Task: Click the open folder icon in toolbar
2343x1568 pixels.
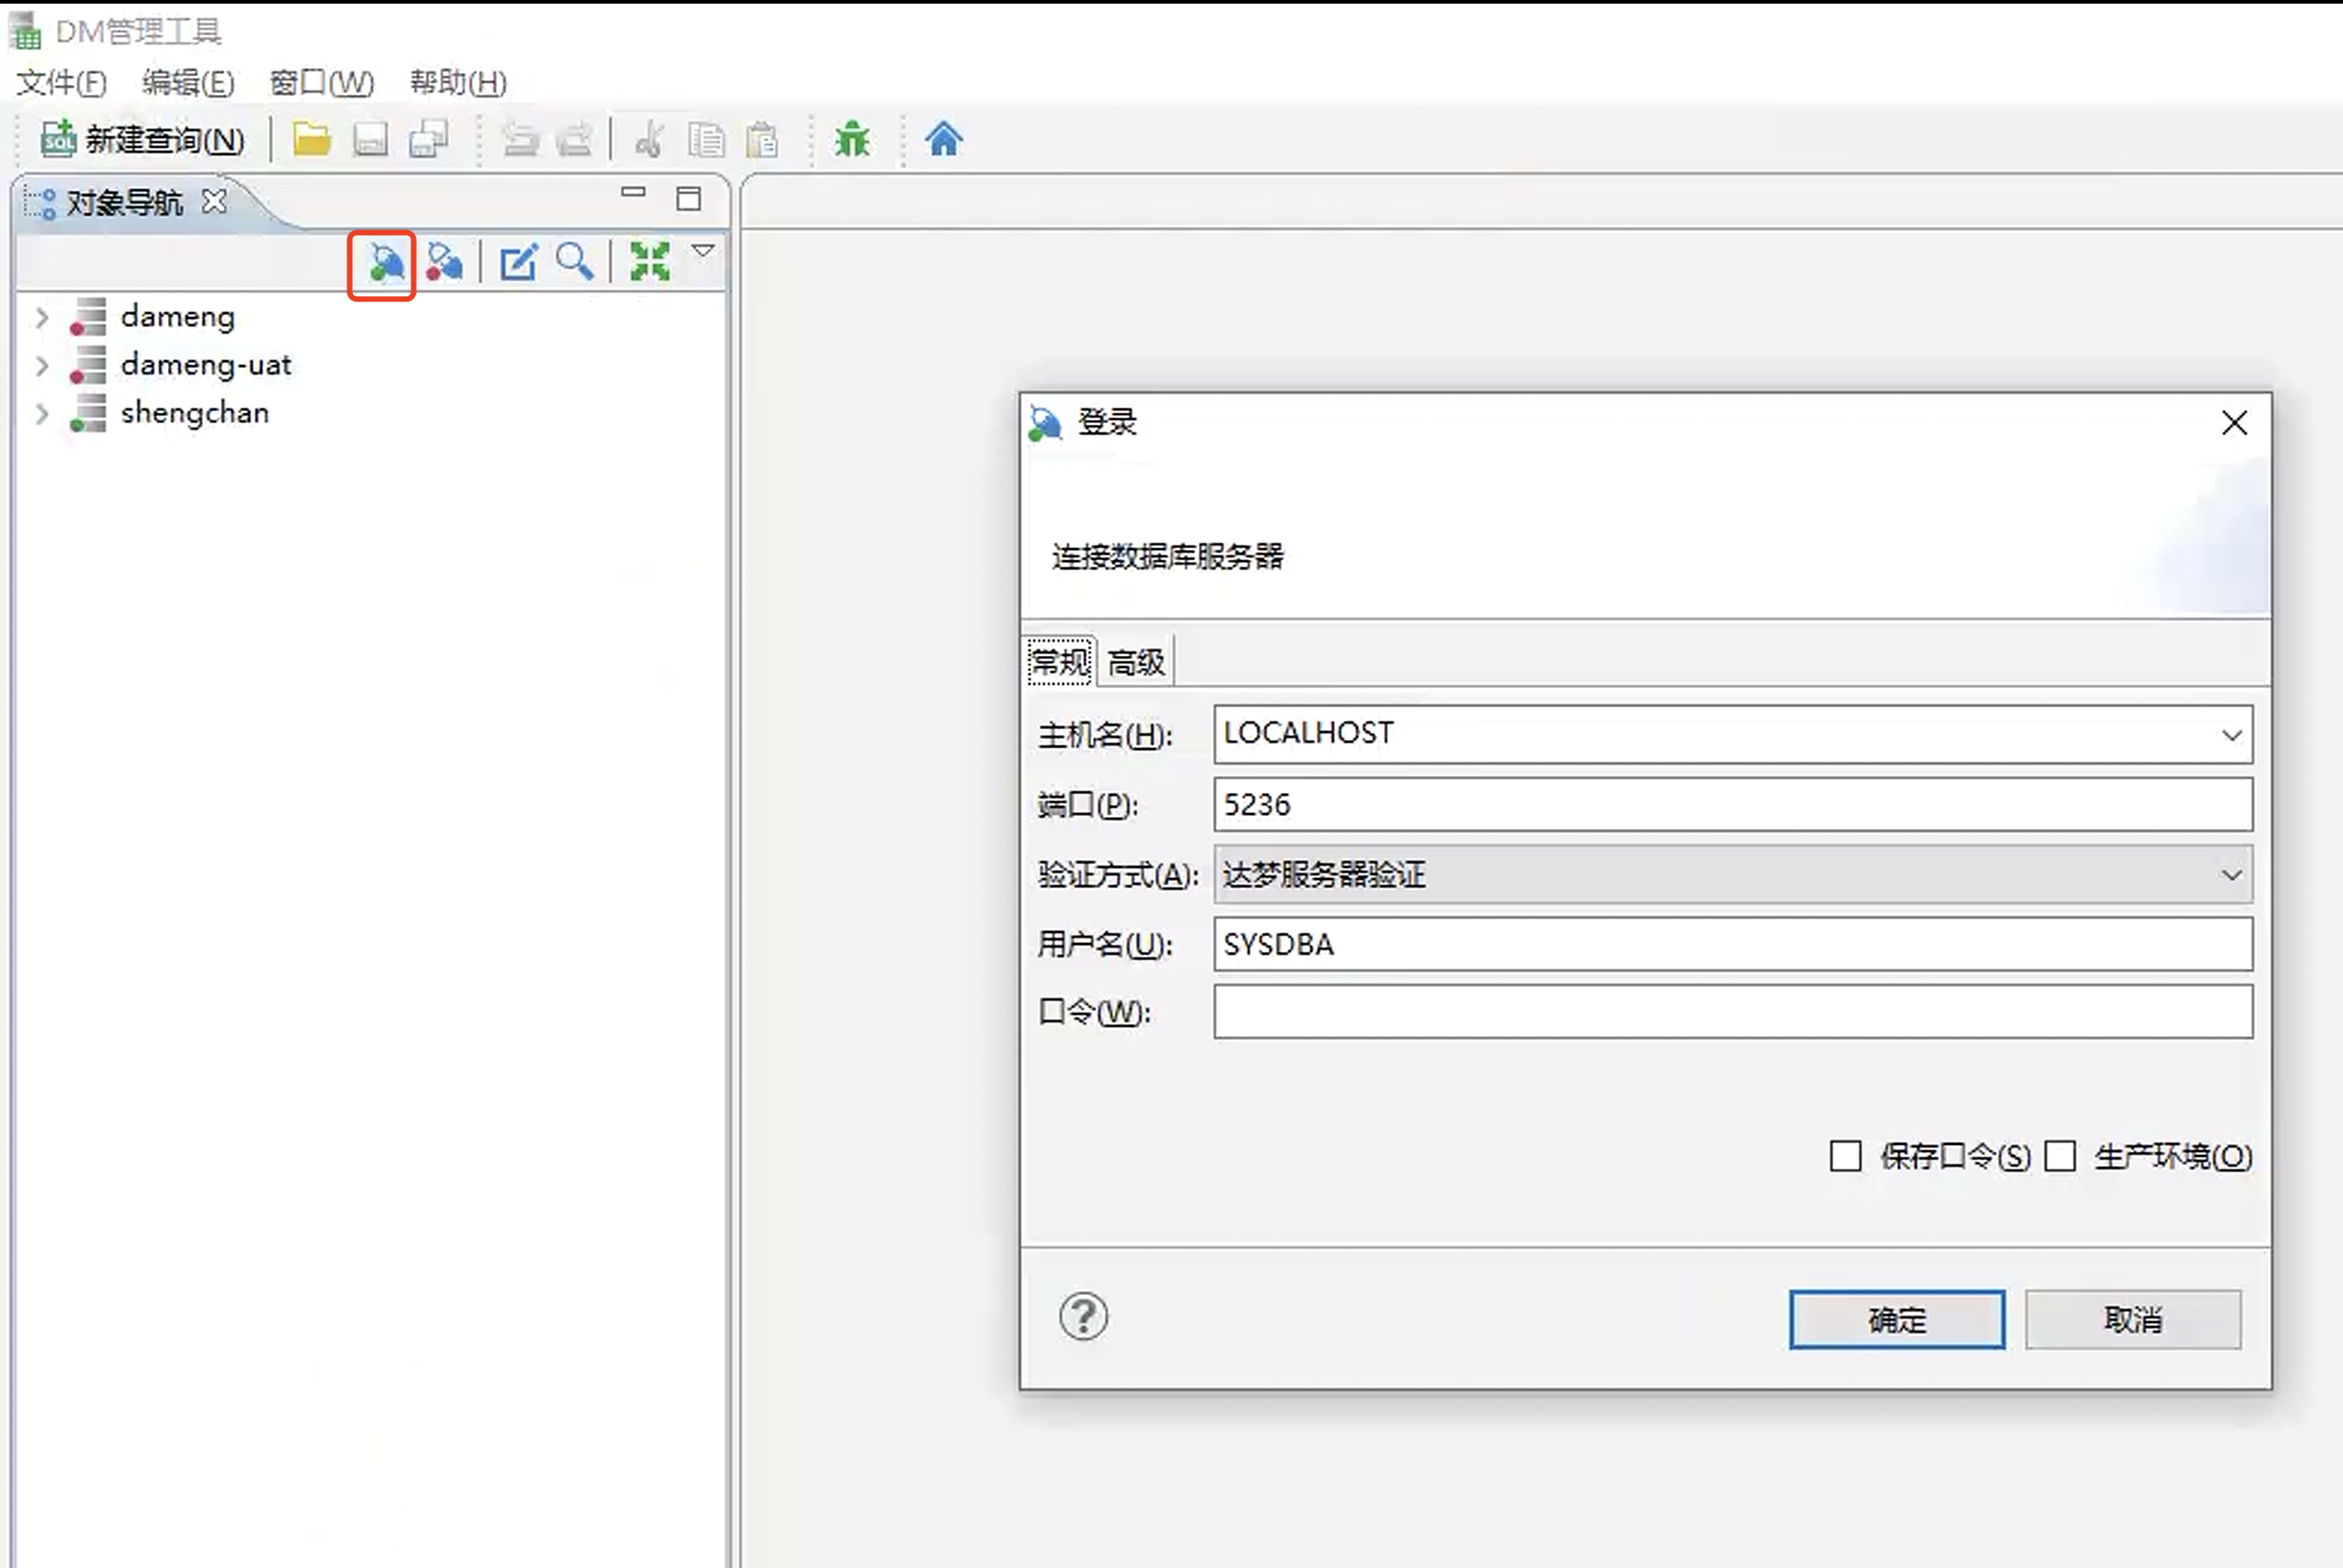Action: click(x=312, y=140)
